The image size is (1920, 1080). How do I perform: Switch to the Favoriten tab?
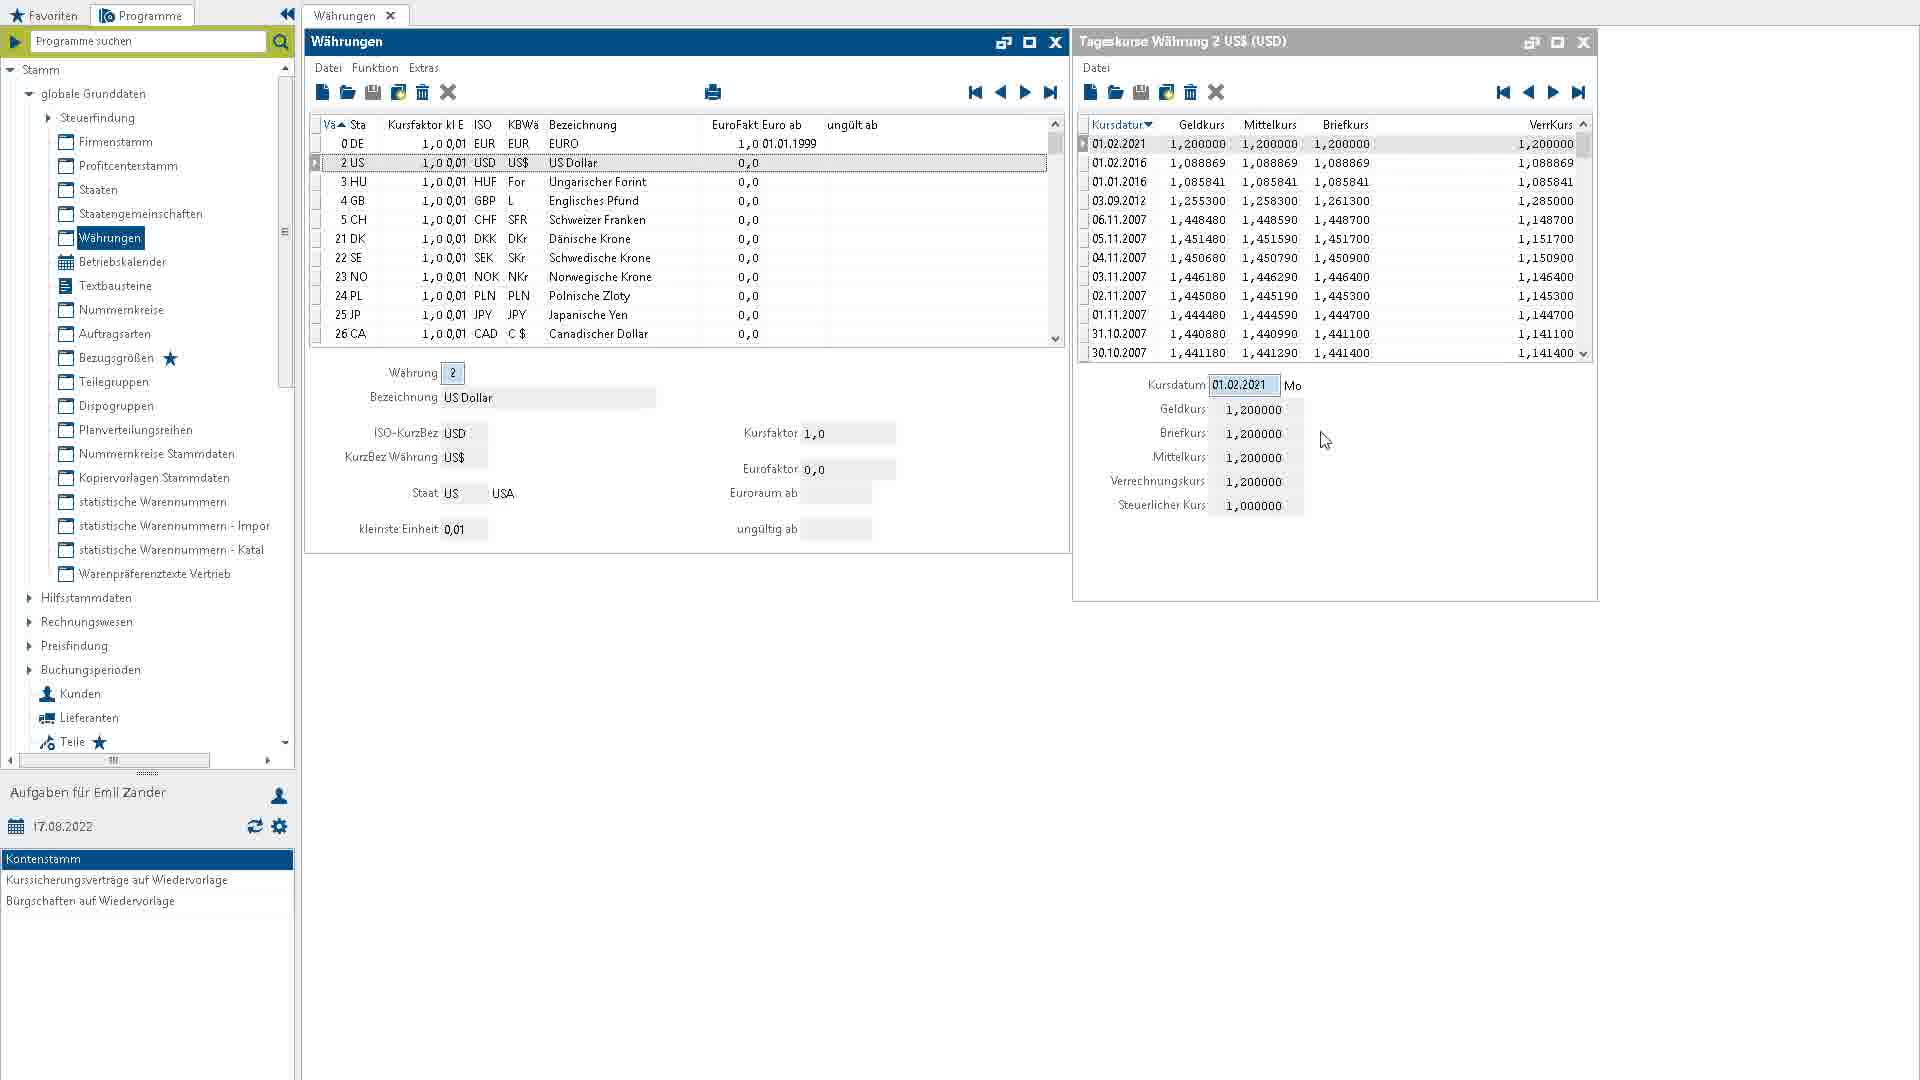44,15
